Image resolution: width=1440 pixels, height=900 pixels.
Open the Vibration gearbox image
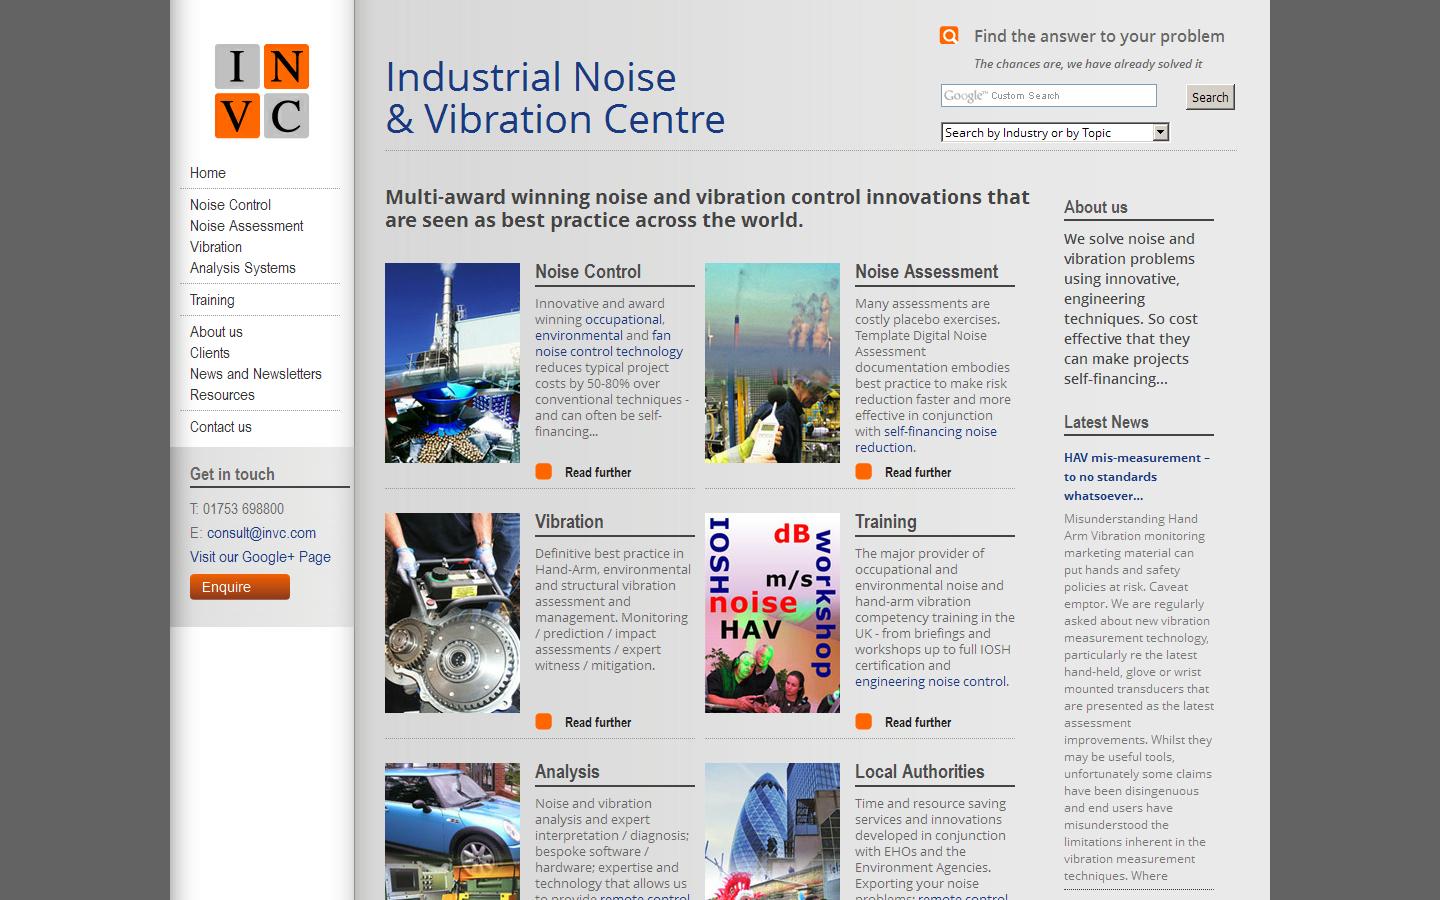[x=452, y=612]
